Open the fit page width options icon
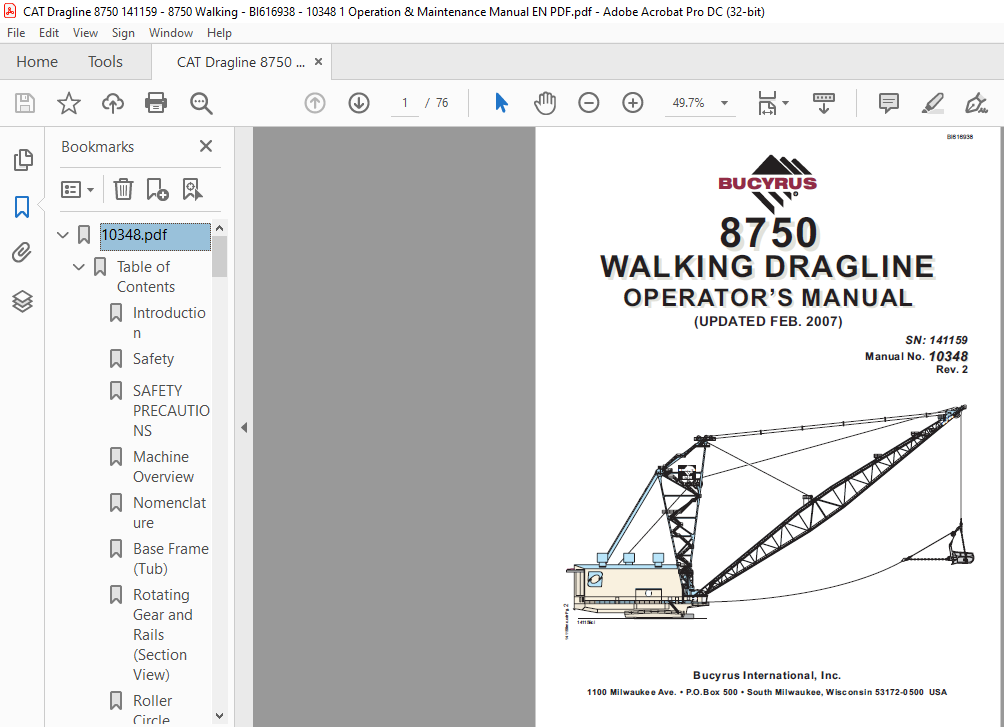Screen dimensions: 1004x727 pyautogui.click(x=768, y=103)
